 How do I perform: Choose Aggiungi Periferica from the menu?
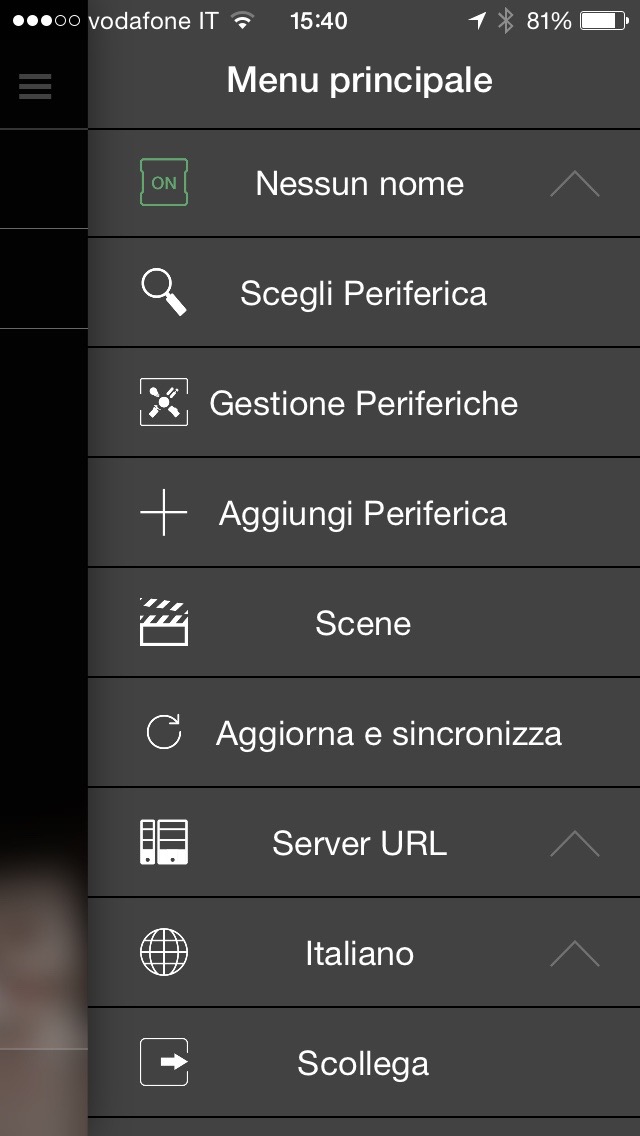pos(363,513)
